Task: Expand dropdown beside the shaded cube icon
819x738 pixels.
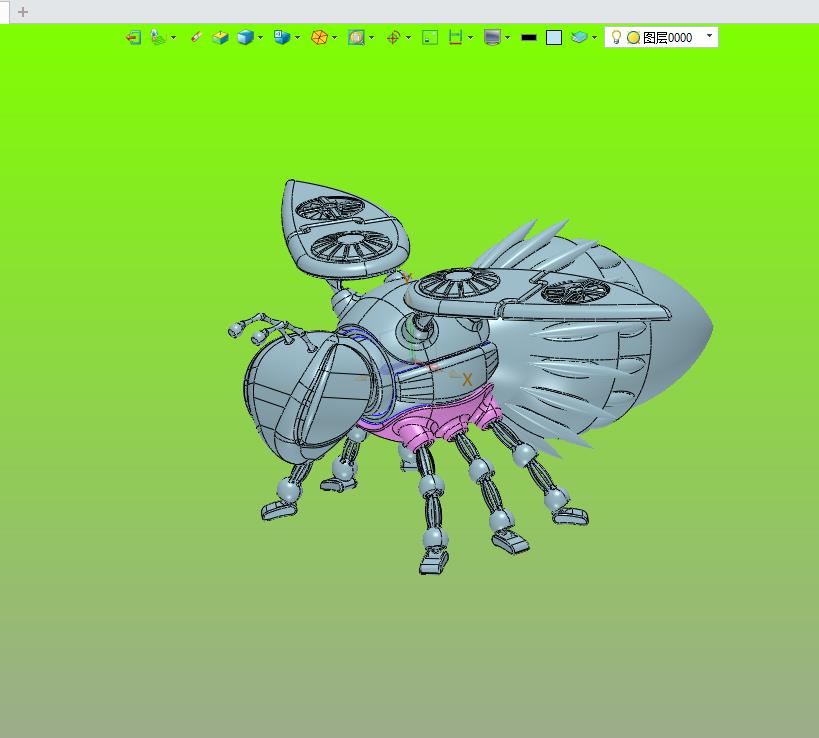Action: click(x=261, y=38)
